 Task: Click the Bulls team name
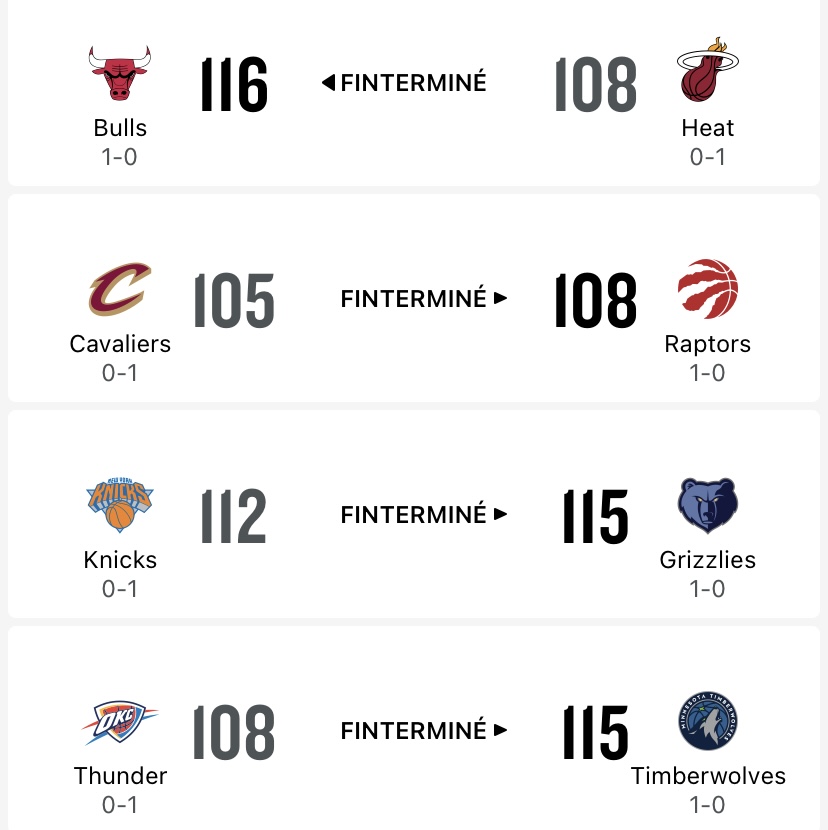coord(120,128)
